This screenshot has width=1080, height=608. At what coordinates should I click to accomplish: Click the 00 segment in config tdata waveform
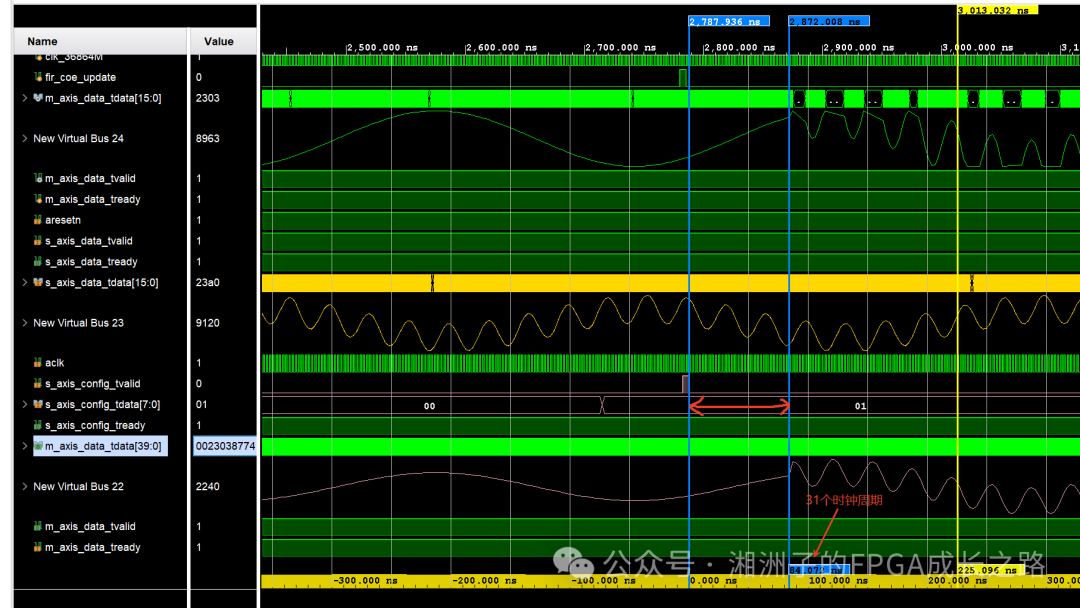pyautogui.click(x=429, y=406)
